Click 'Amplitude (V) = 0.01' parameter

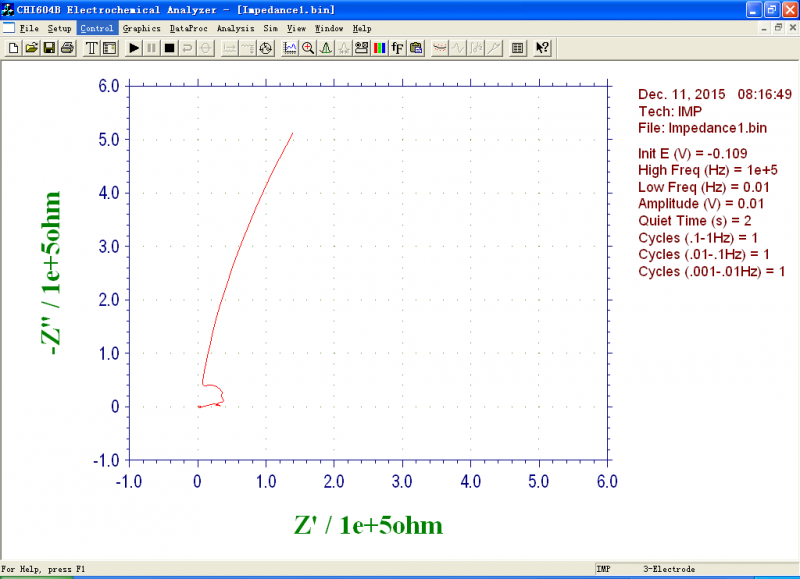tap(701, 204)
